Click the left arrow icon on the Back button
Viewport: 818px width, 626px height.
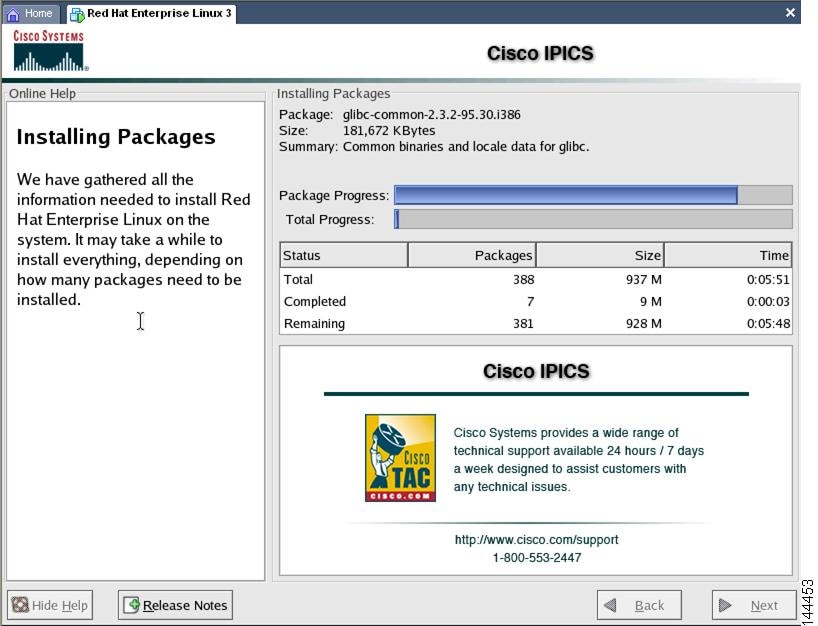pyautogui.click(x=611, y=604)
